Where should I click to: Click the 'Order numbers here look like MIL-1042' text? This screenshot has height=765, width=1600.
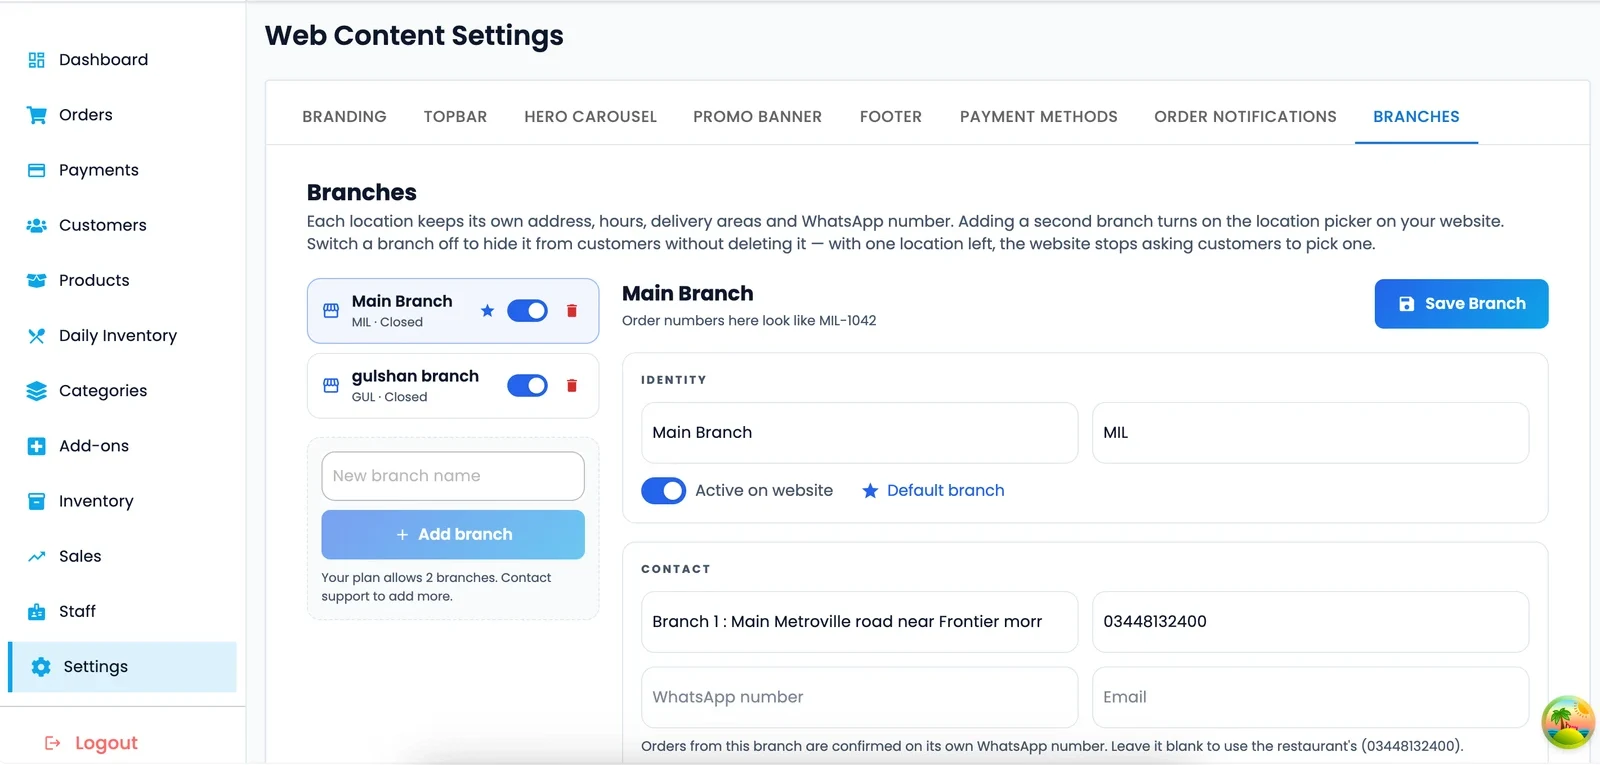point(749,321)
